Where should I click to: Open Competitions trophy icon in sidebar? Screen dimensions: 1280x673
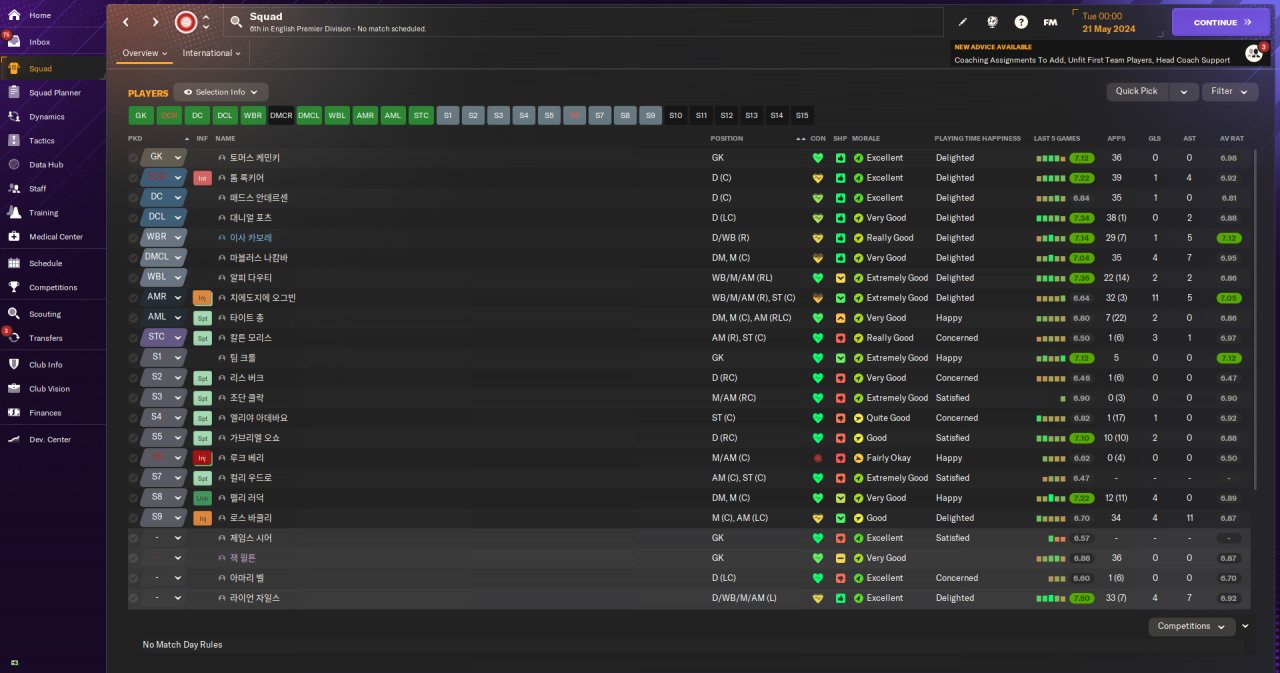click(14, 287)
